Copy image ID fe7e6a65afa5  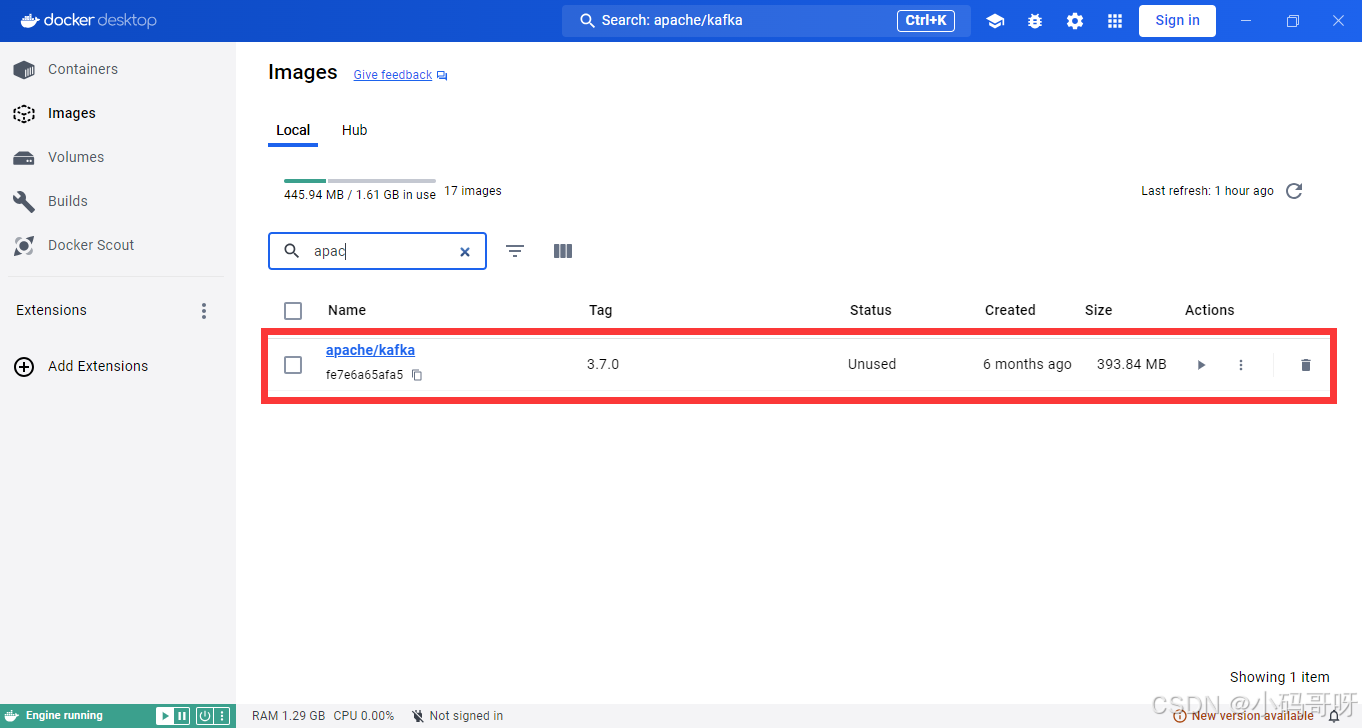(x=417, y=375)
